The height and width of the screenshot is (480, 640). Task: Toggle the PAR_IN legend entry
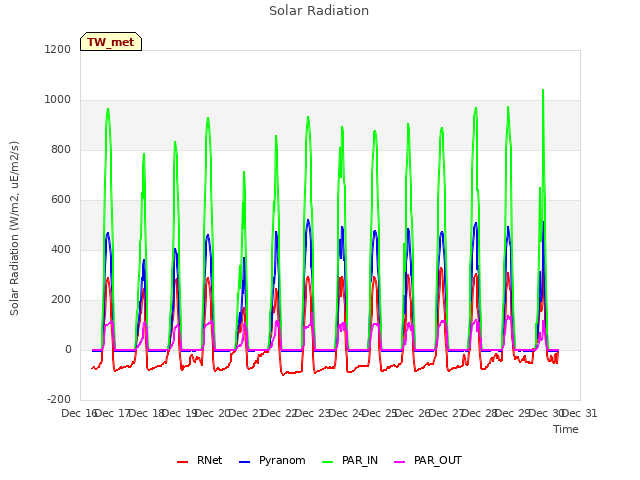(x=350, y=461)
